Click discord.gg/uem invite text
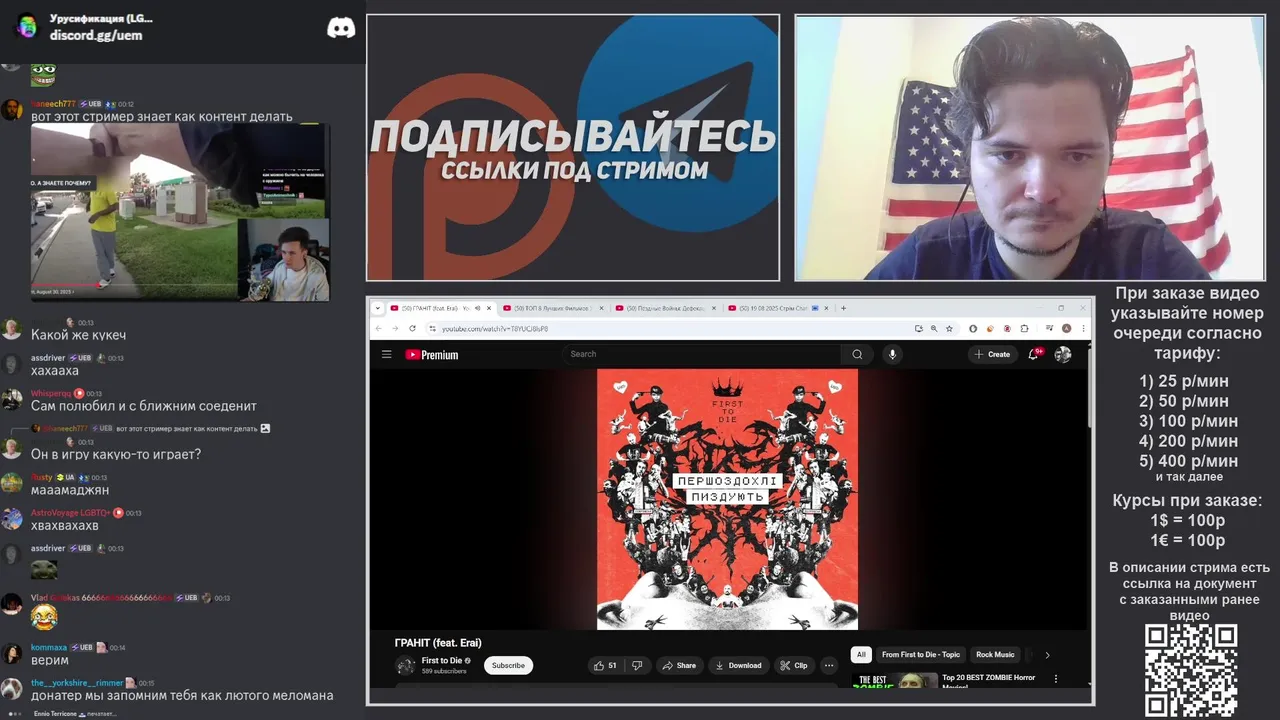 [x=96, y=35]
